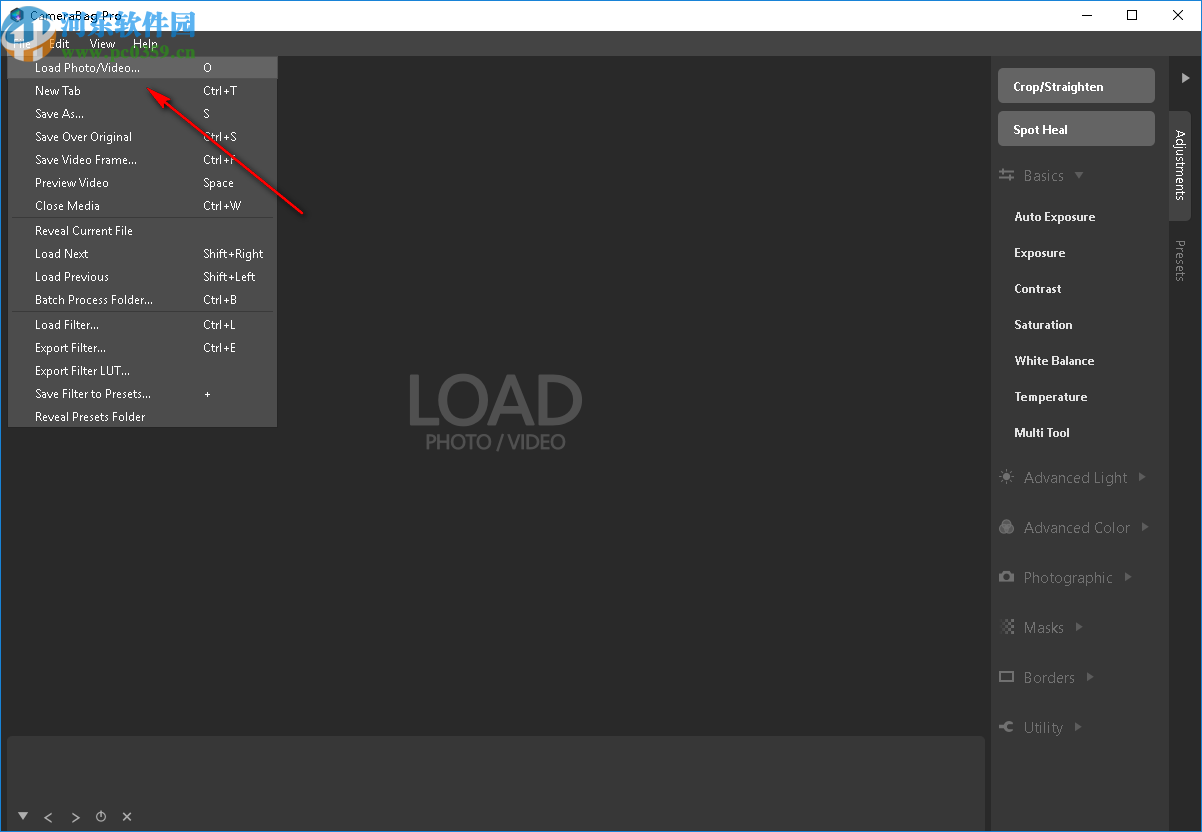Add Auto Exposure adjustment
The width and height of the screenshot is (1202, 832).
[x=1054, y=217]
